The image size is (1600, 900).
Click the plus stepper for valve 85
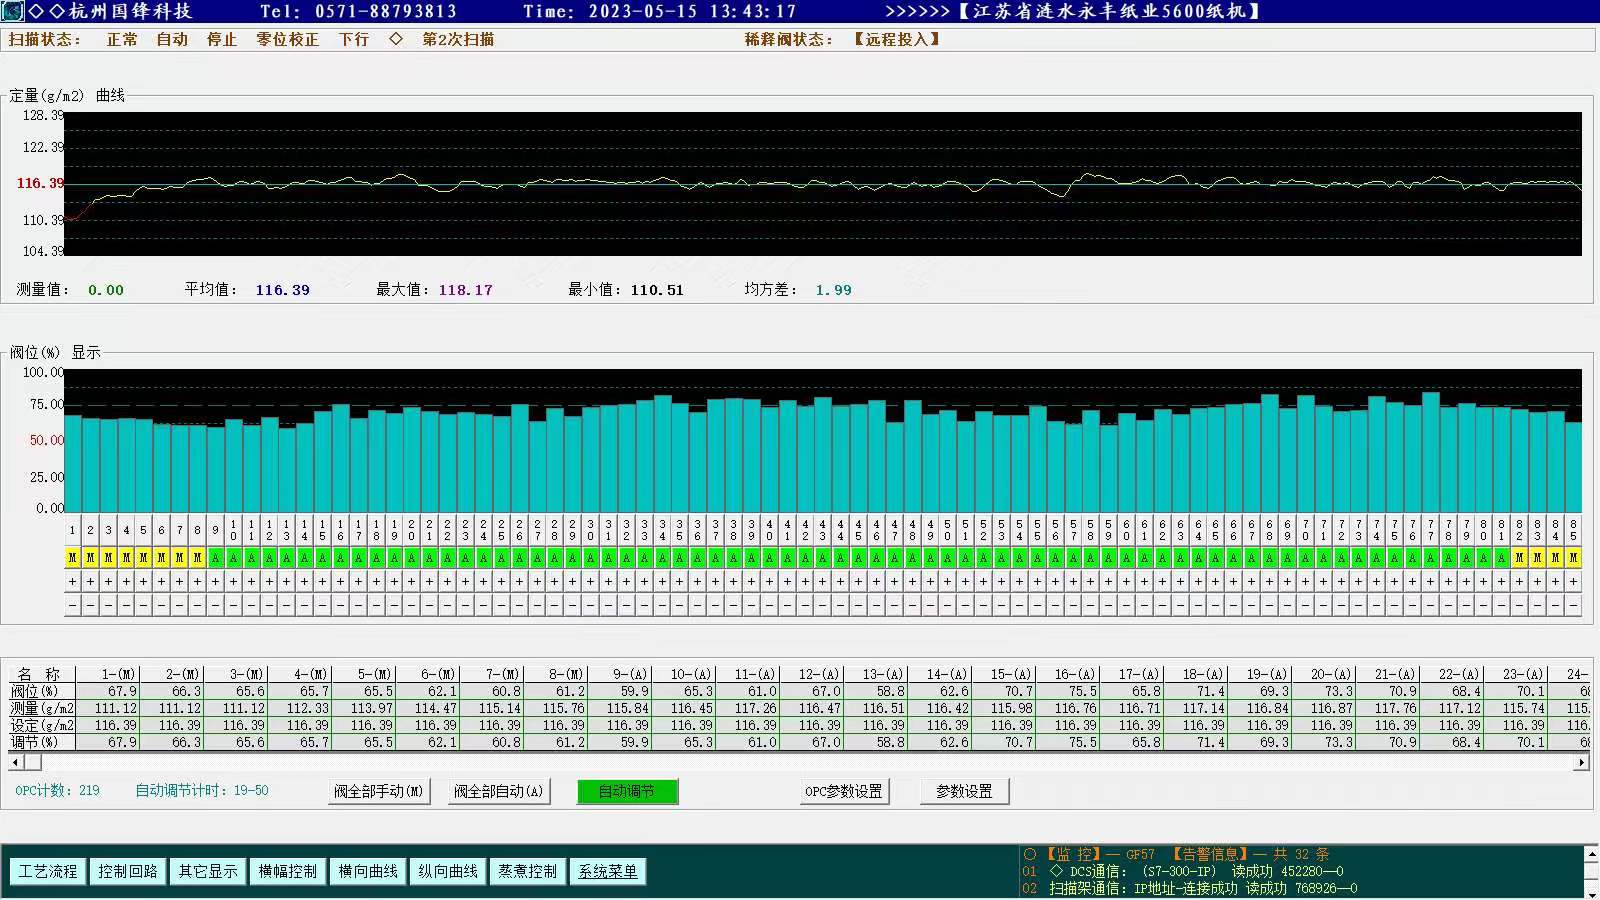(x=1573, y=581)
